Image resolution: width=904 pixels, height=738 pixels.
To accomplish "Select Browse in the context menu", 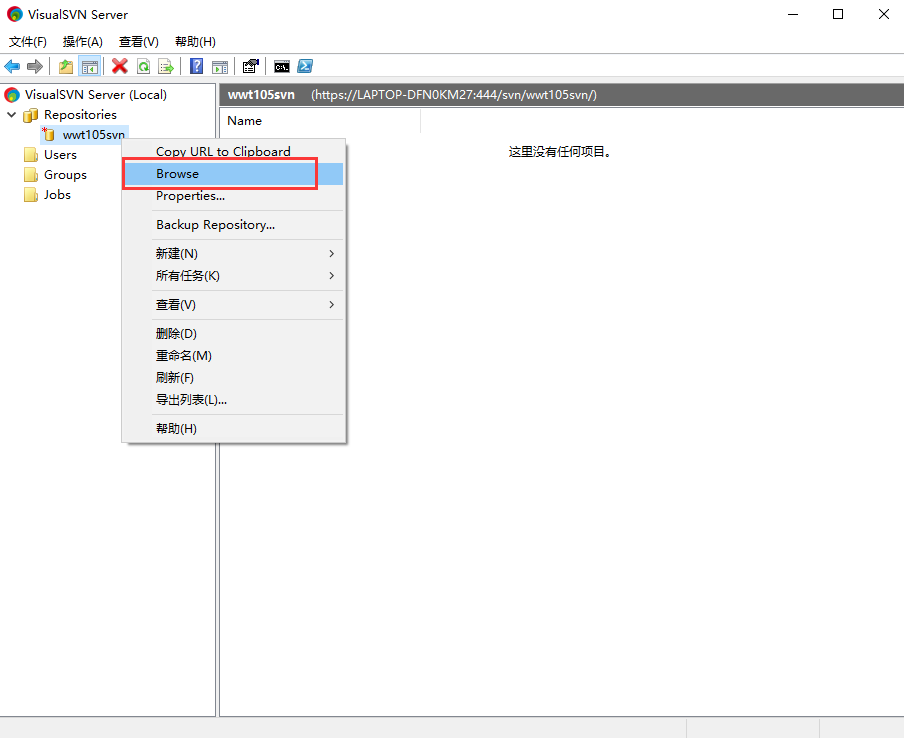I will point(178,174).
